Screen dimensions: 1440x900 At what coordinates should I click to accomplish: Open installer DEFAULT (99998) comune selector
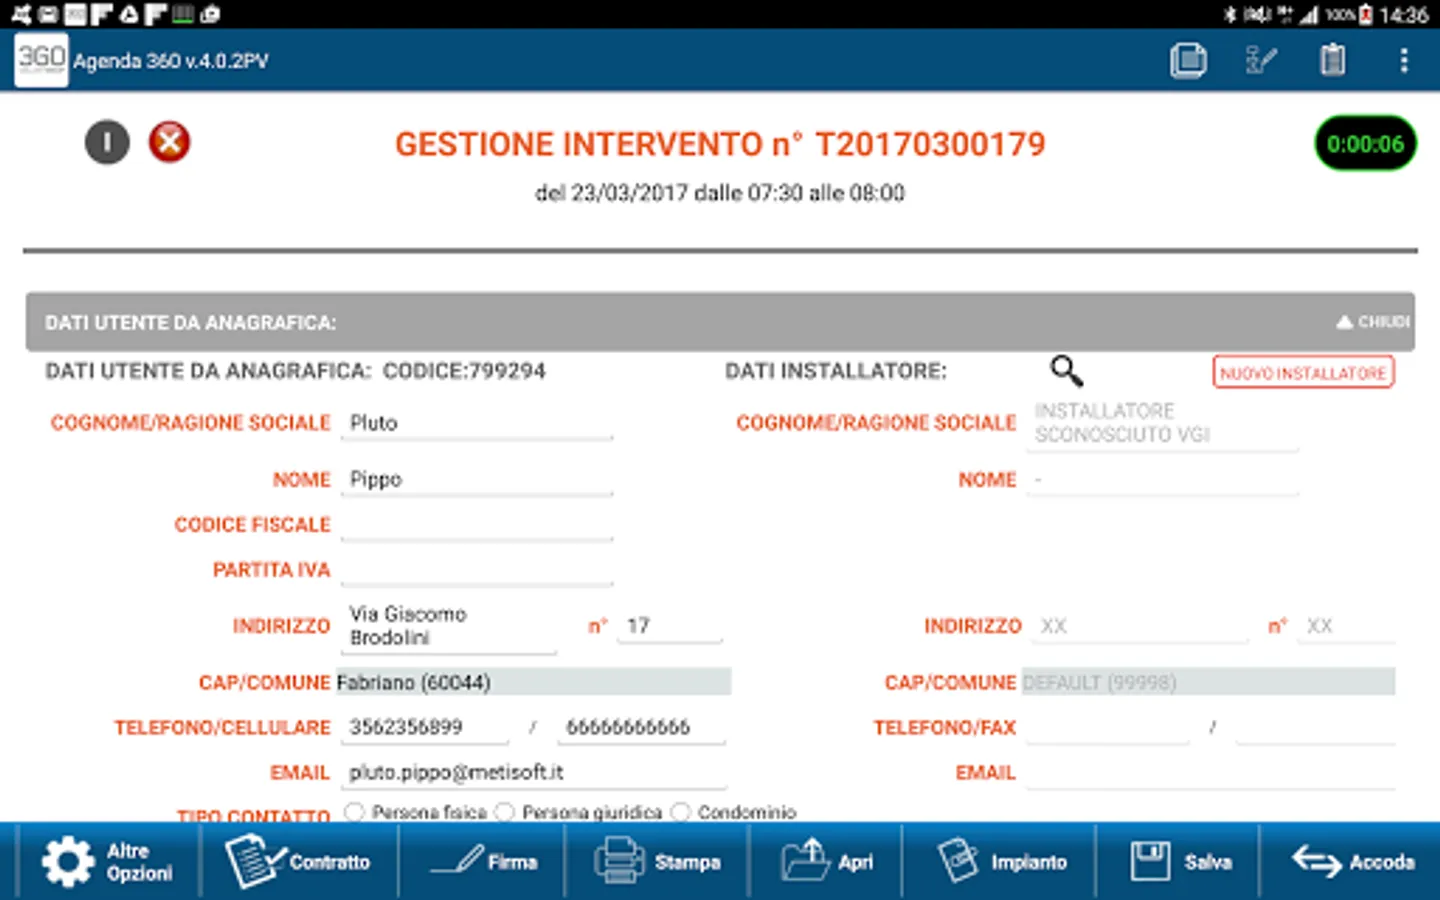coord(1208,682)
